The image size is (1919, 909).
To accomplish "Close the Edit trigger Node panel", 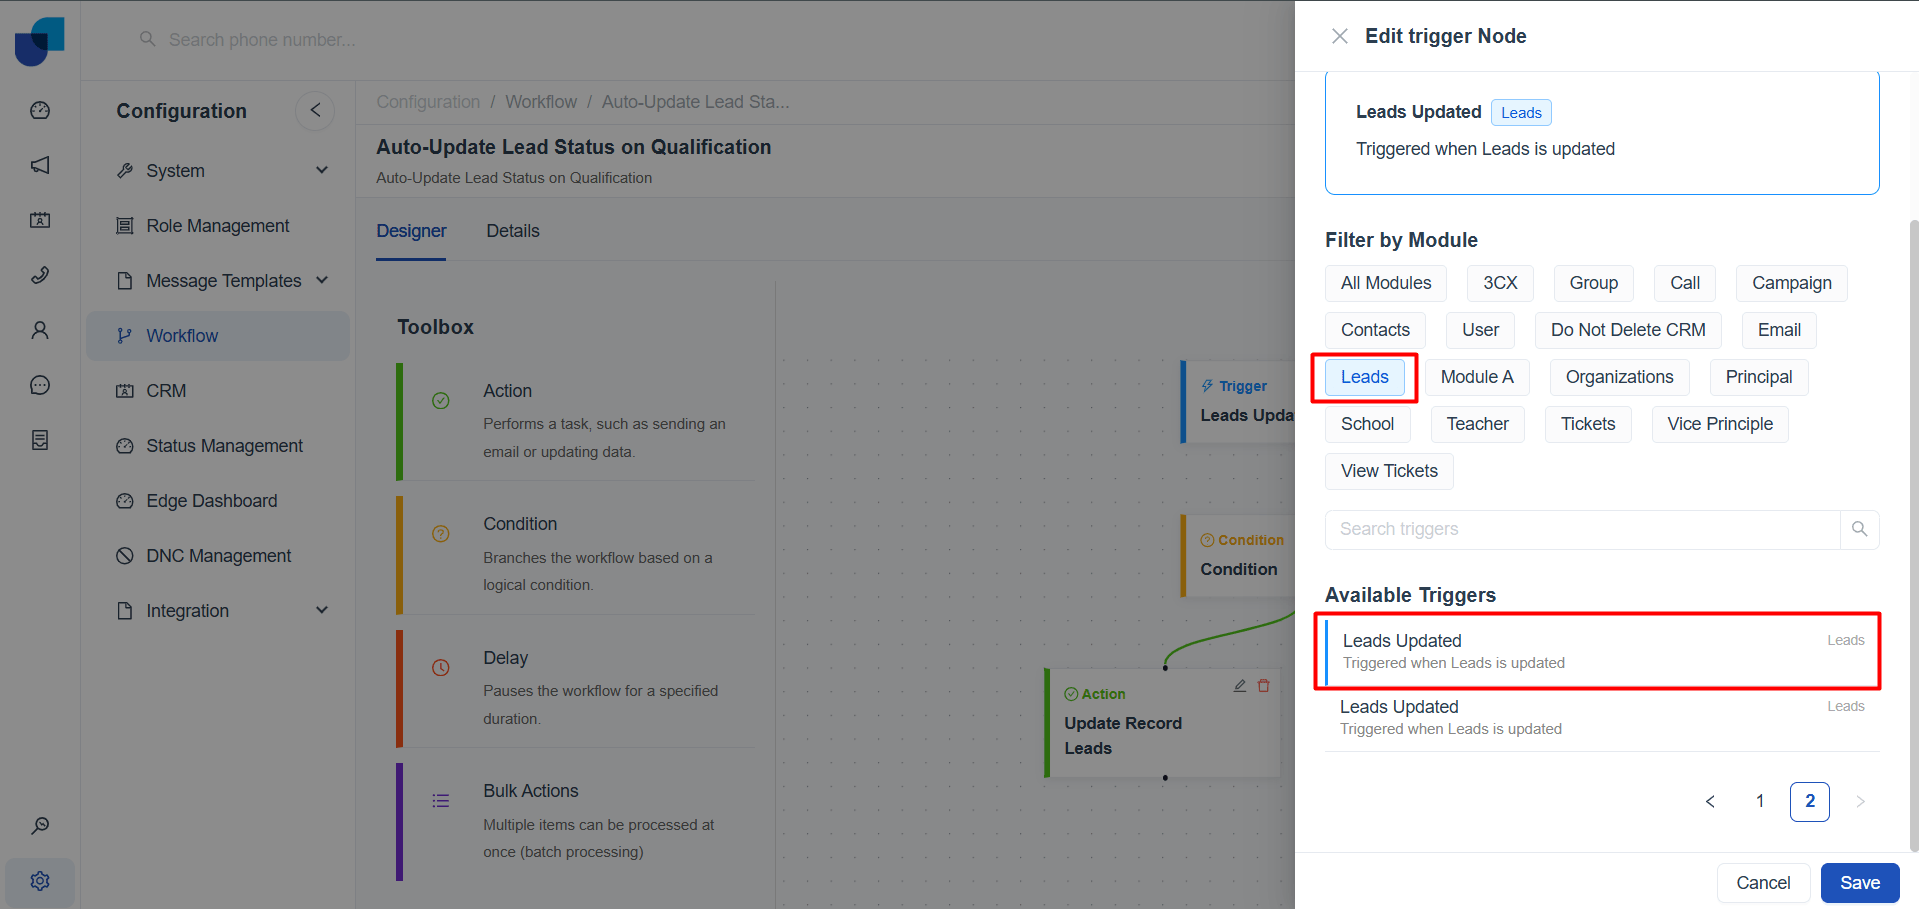I will tap(1340, 36).
